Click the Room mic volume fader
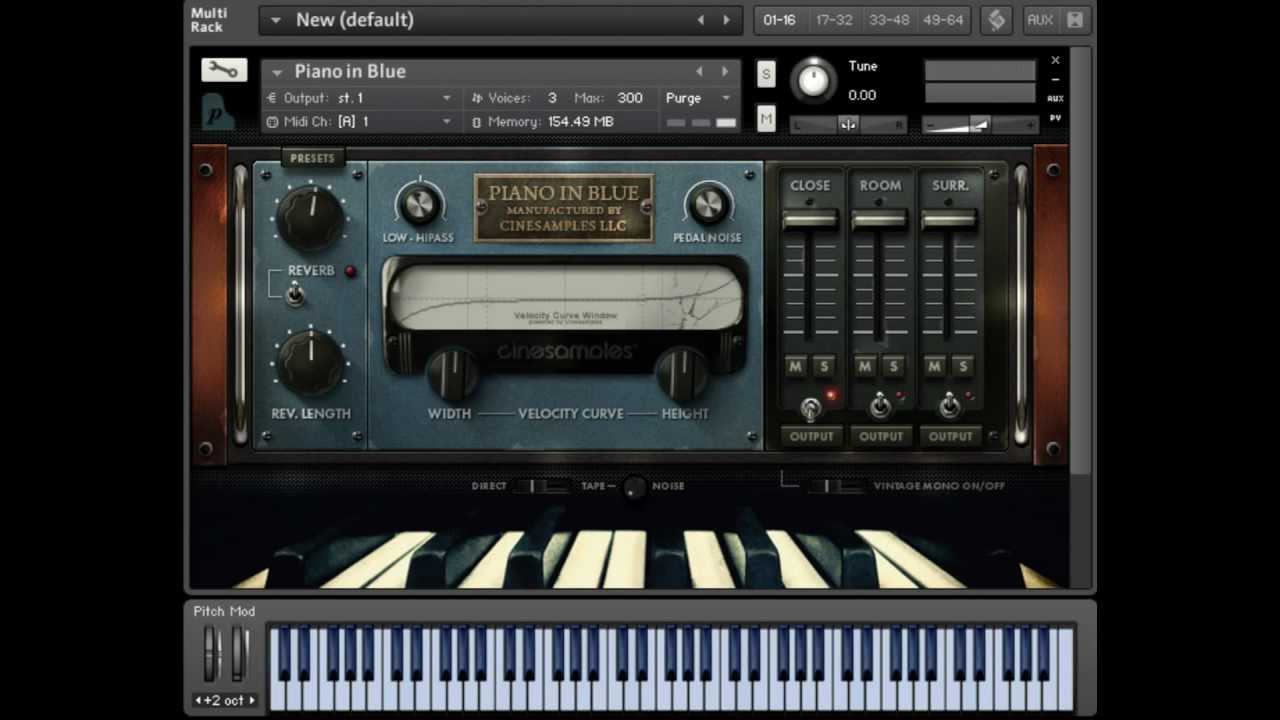 (x=880, y=219)
